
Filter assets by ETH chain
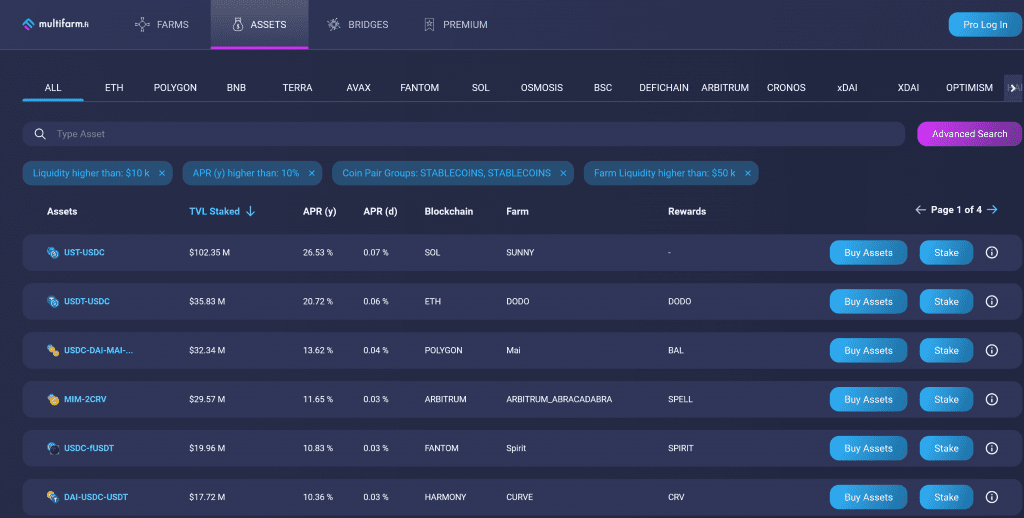114,88
